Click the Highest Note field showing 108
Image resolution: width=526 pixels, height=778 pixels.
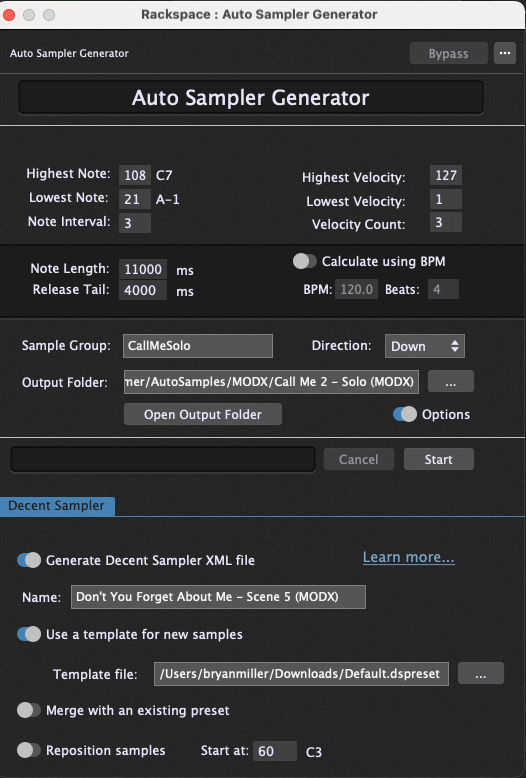134,175
